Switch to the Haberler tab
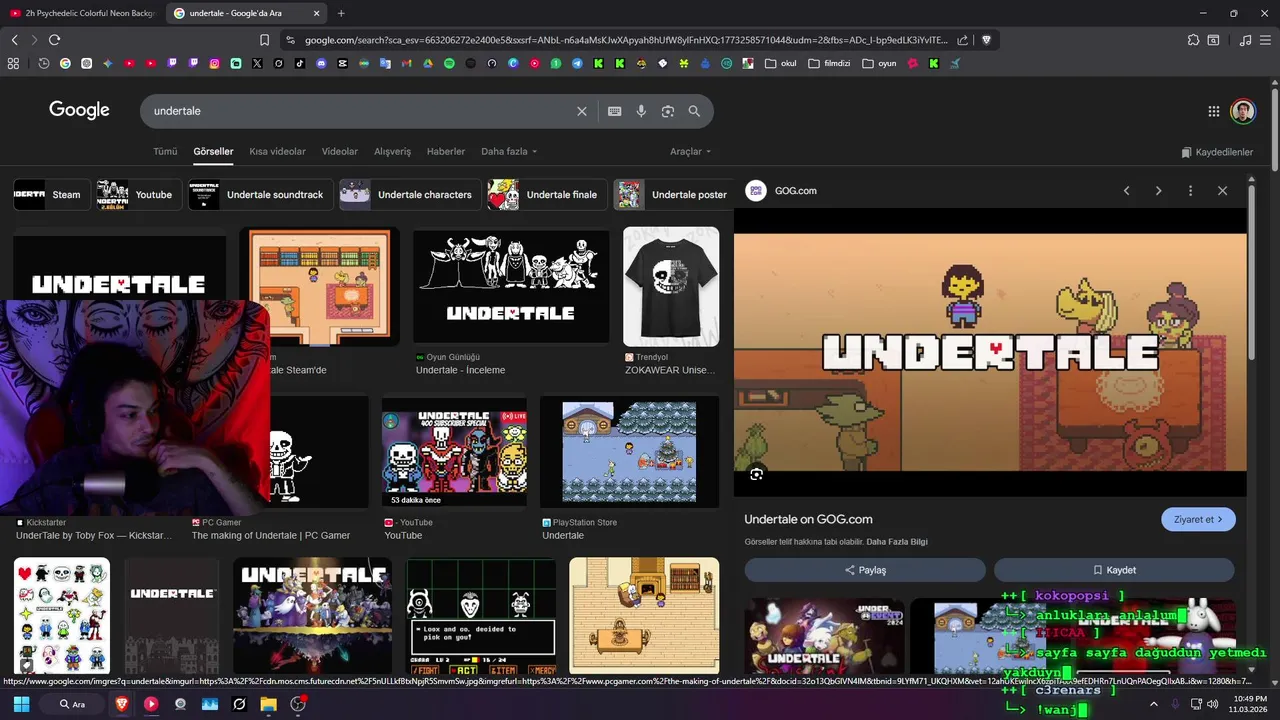The height and width of the screenshot is (720, 1280). (446, 152)
